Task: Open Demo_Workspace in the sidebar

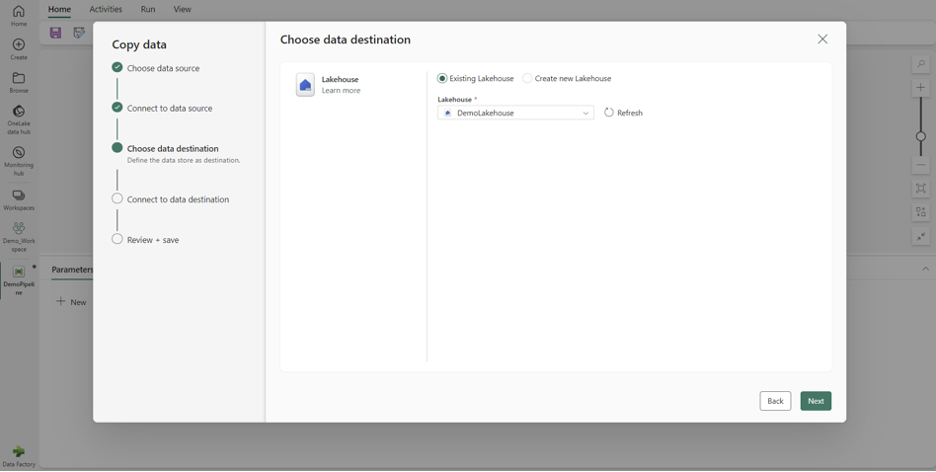Action: click(19, 237)
